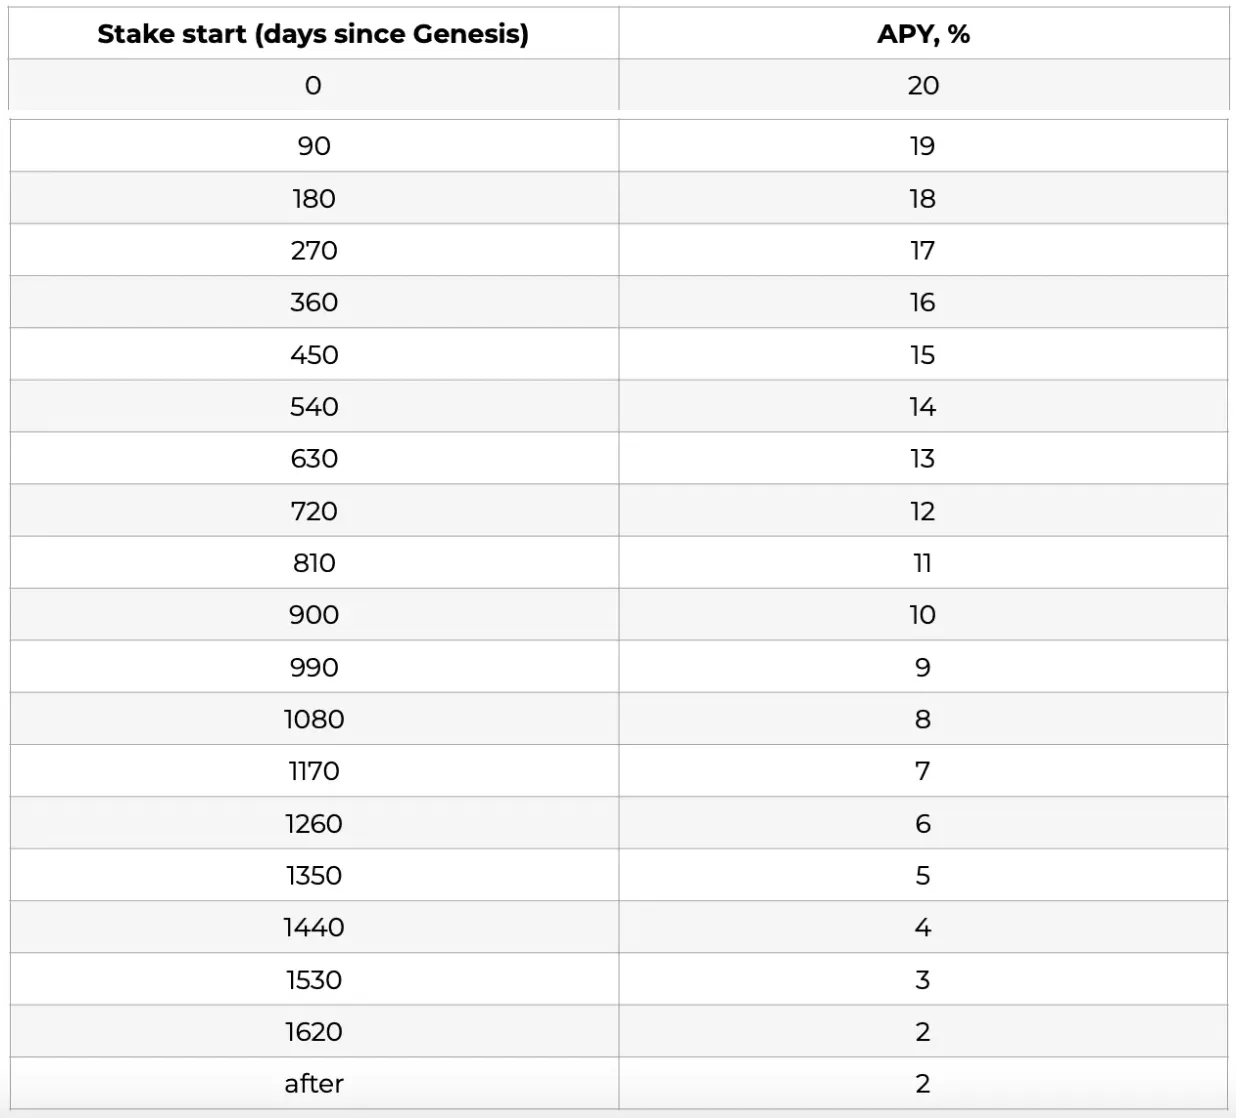Click the stake start cell 90
Image resolution: width=1236 pixels, height=1118 pixels.
click(314, 146)
